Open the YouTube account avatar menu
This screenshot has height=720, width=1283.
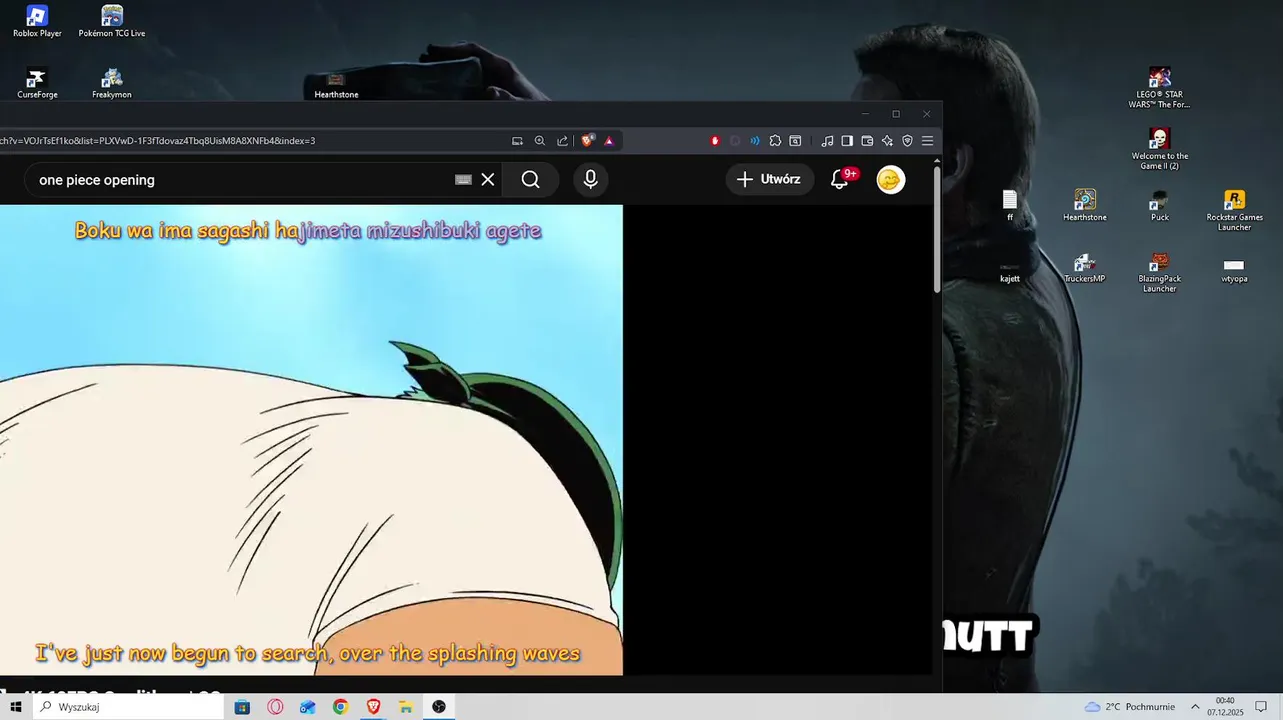891,180
